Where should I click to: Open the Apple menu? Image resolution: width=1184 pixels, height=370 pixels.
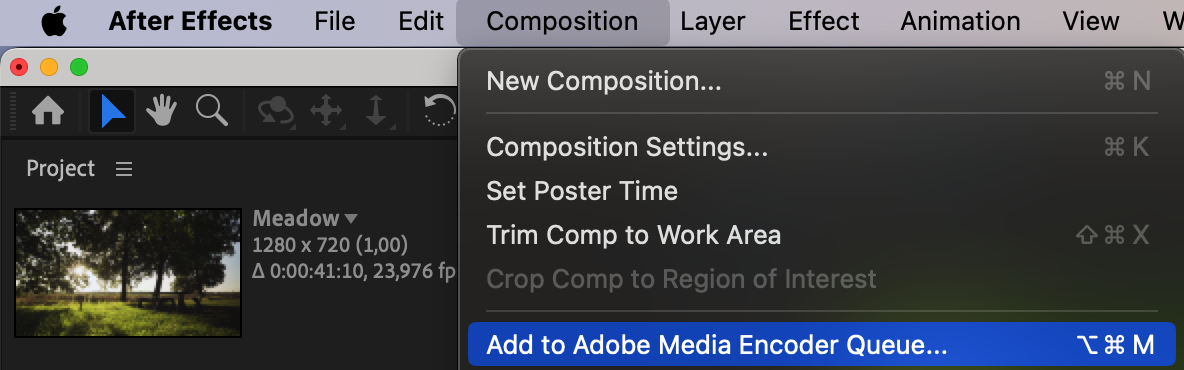[x=54, y=21]
